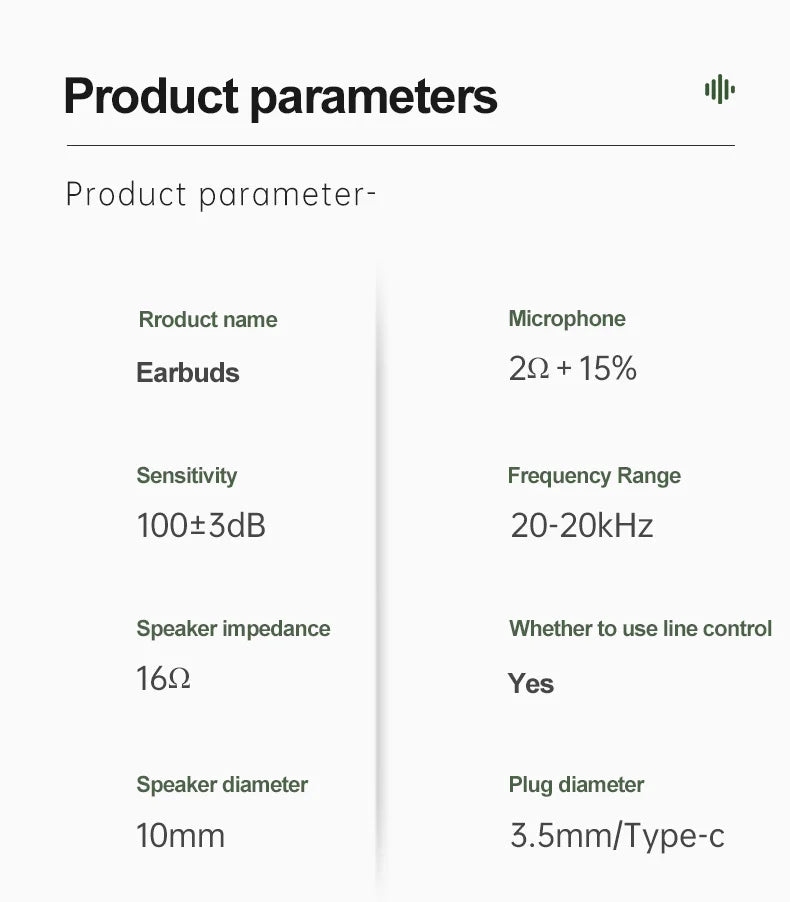Screen dimensions: 790x902
Task: Click the Product parameters heading
Action: tap(281, 97)
